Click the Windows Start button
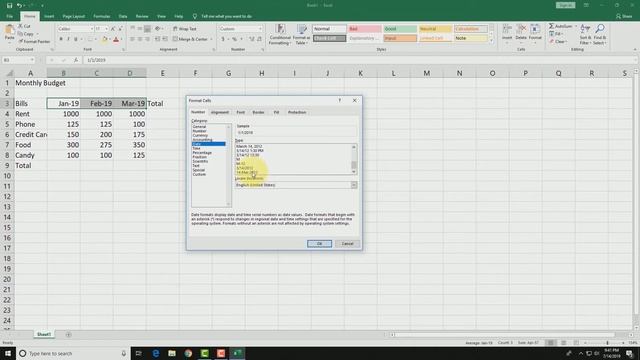 click(x=8, y=353)
